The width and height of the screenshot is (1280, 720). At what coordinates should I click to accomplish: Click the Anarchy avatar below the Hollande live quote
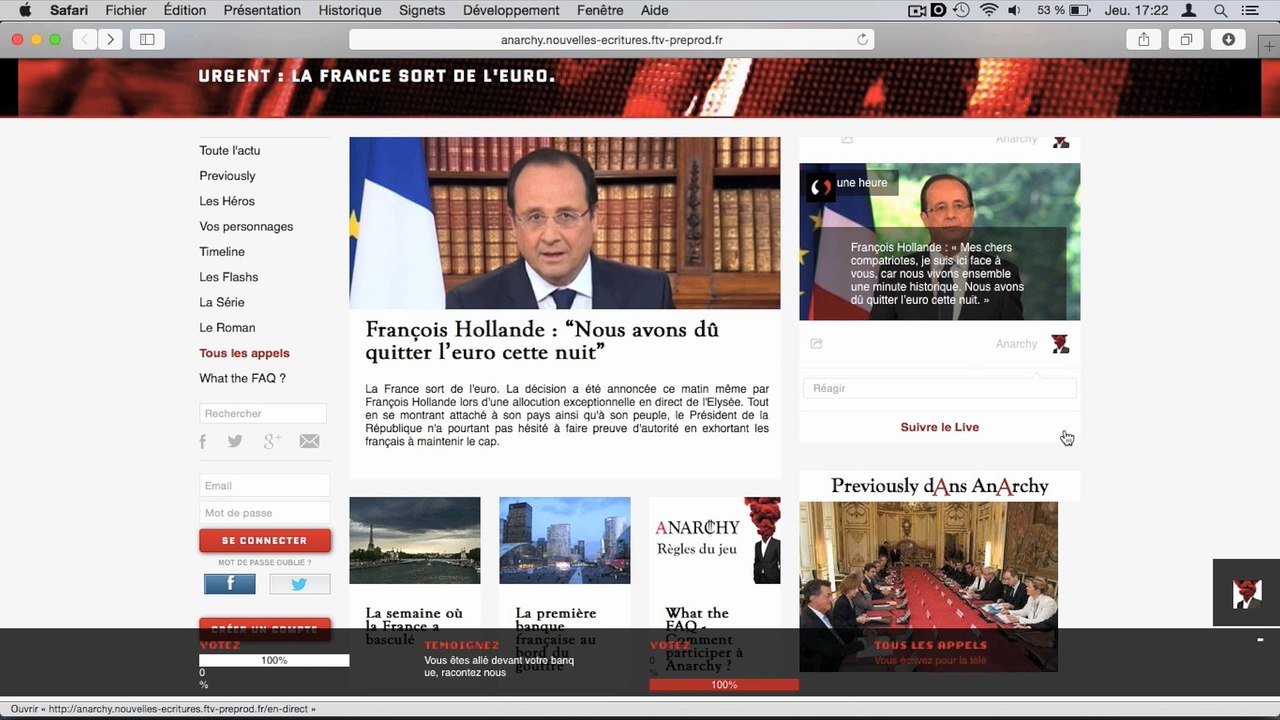pyautogui.click(x=1061, y=344)
